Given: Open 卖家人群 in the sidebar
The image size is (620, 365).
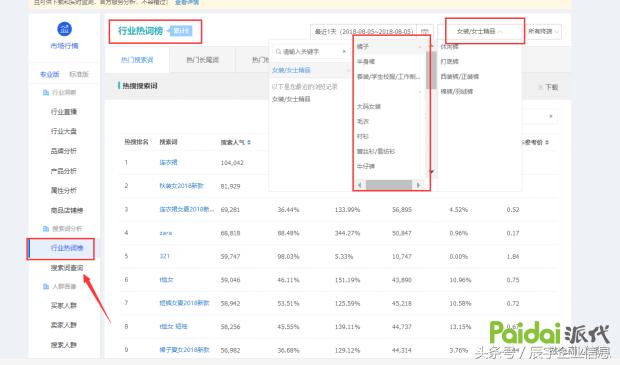Looking at the screenshot, I should click(x=64, y=325).
